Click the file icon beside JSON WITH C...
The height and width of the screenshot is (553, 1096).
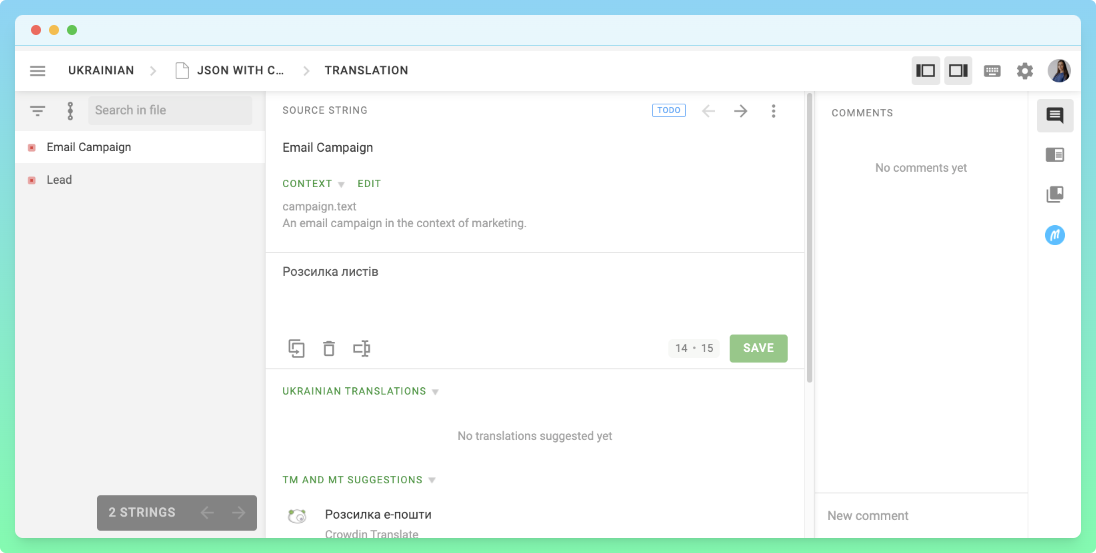182,71
